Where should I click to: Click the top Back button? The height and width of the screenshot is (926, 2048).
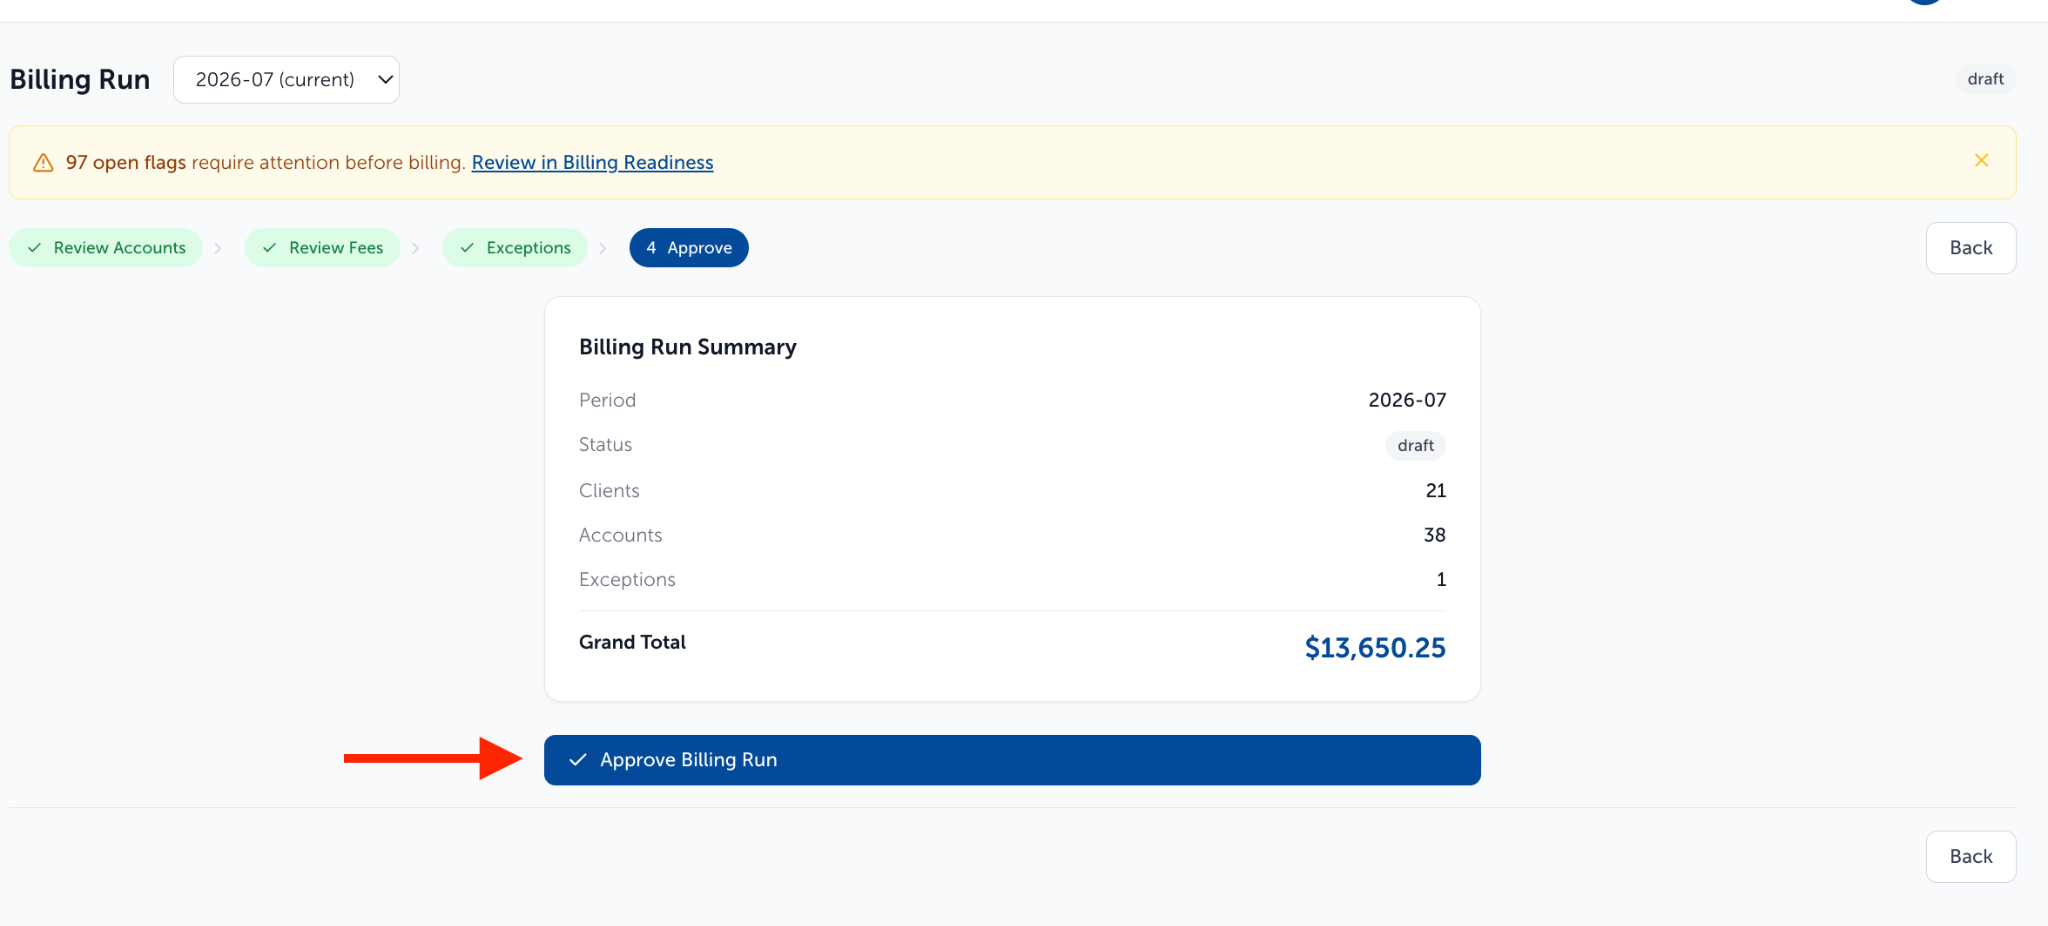click(x=1971, y=248)
